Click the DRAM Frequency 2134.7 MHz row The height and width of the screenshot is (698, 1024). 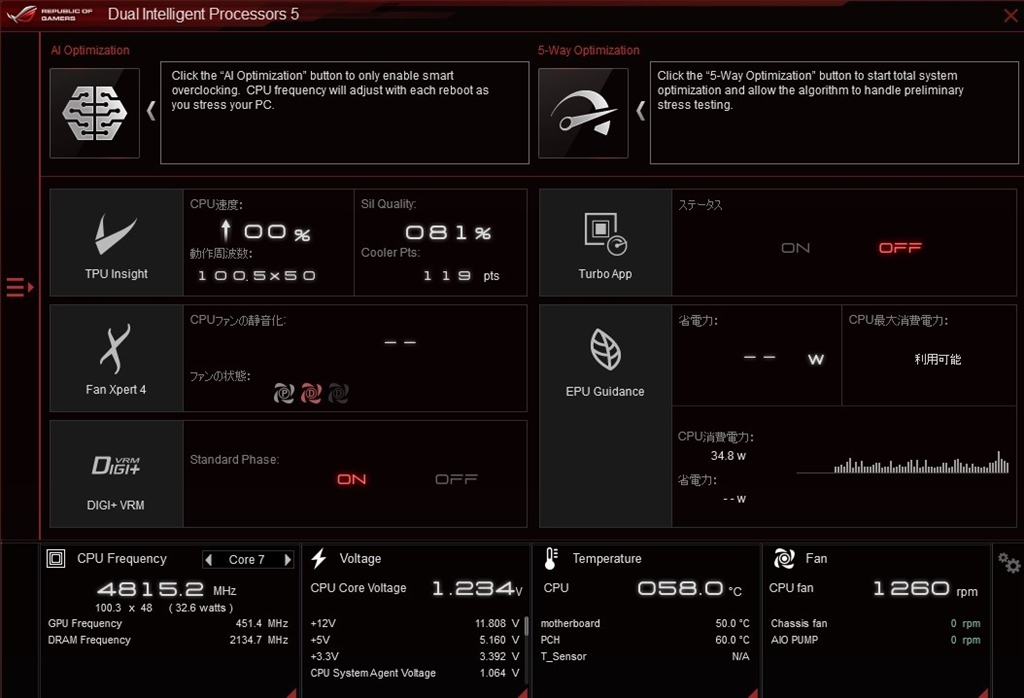(x=168, y=640)
